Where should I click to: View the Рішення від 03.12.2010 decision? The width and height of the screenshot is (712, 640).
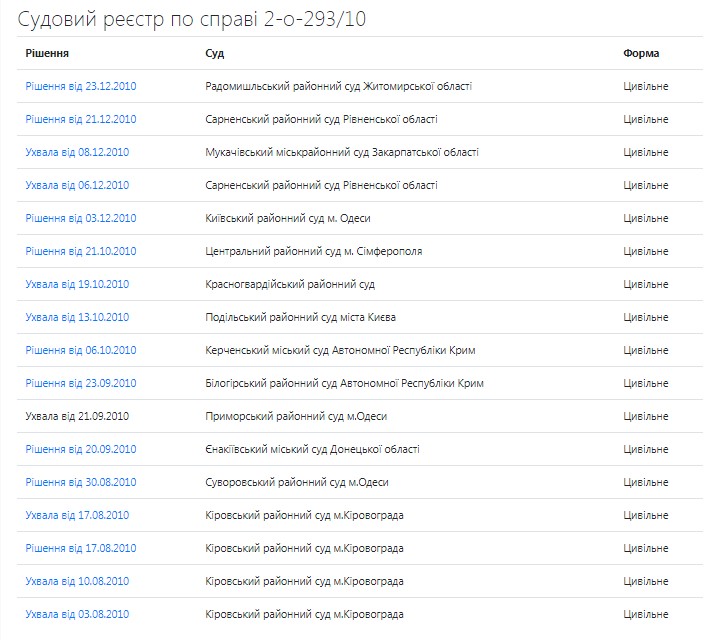(80, 218)
